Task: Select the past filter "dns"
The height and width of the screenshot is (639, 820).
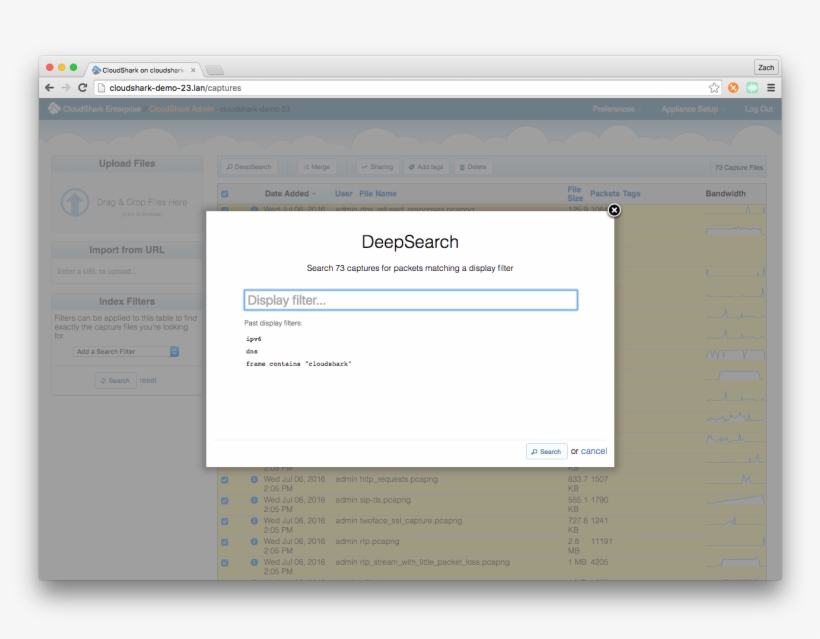Action: 252,352
